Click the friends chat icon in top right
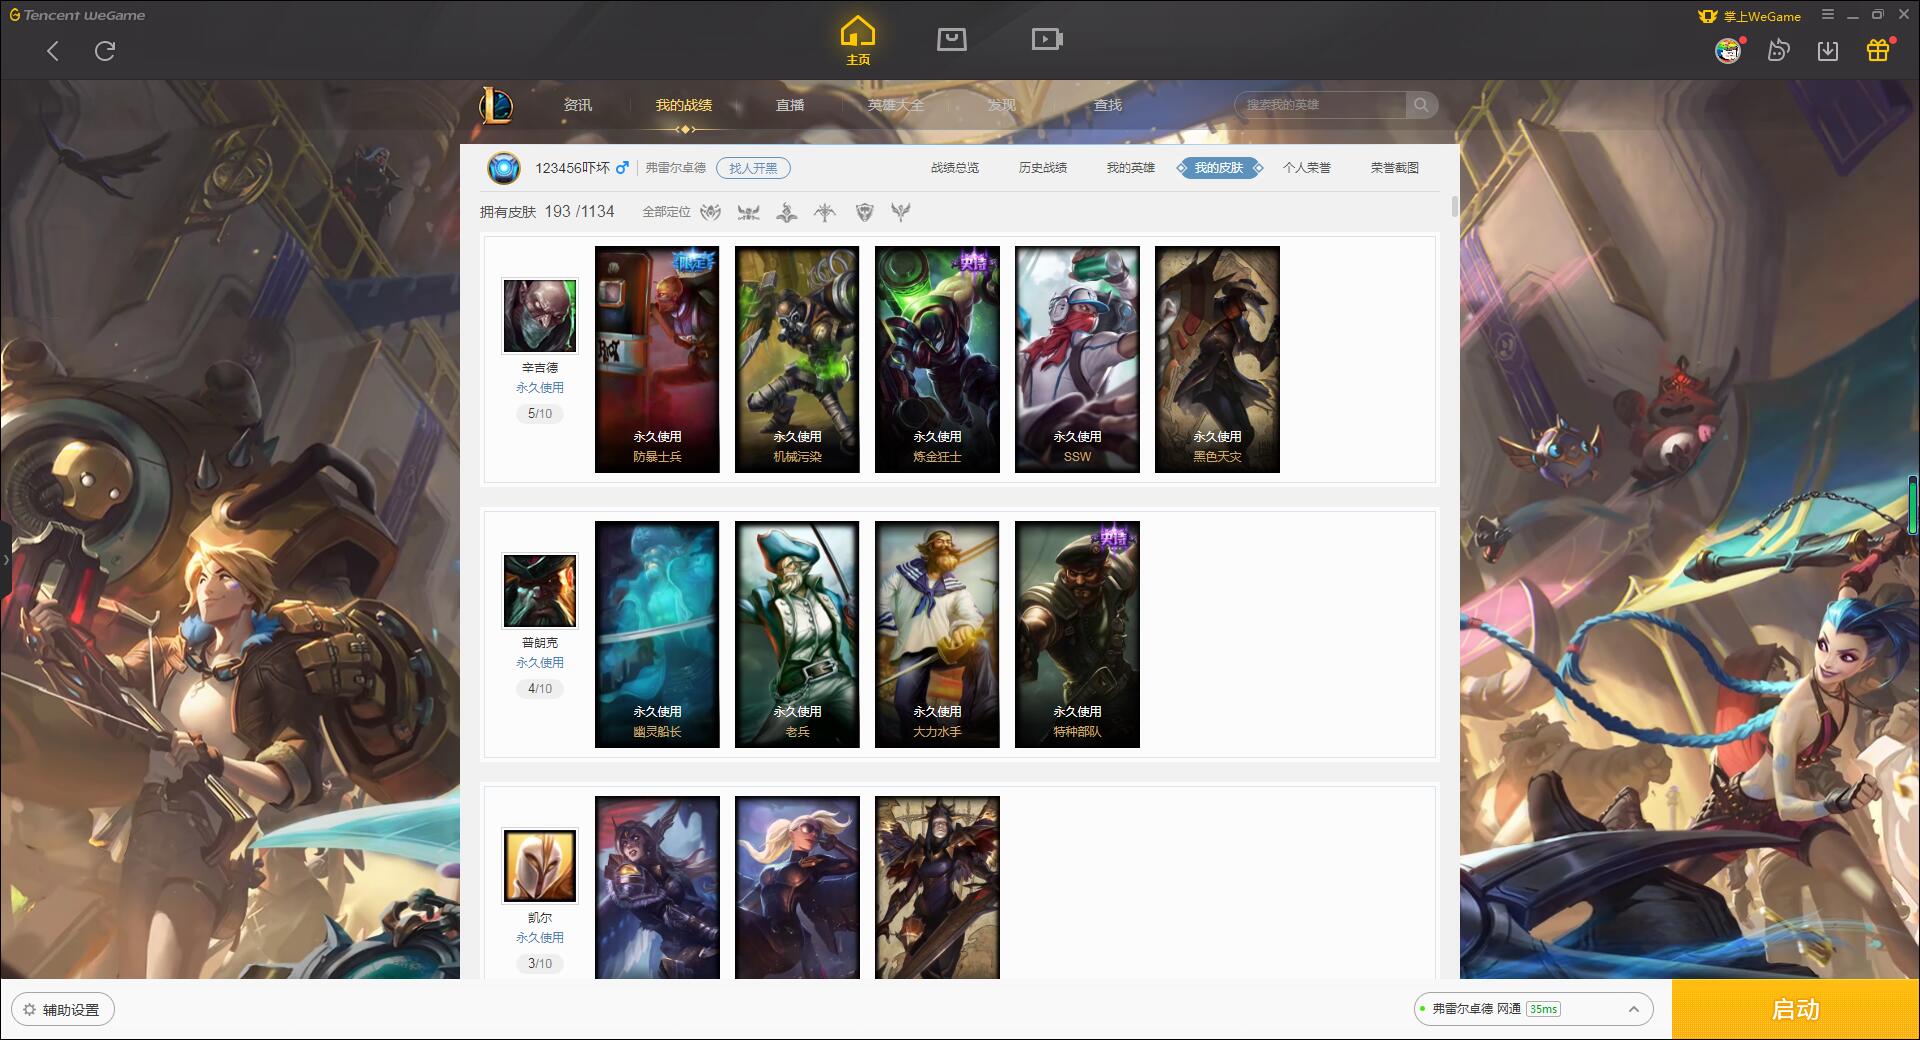 click(x=1778, y=50)
